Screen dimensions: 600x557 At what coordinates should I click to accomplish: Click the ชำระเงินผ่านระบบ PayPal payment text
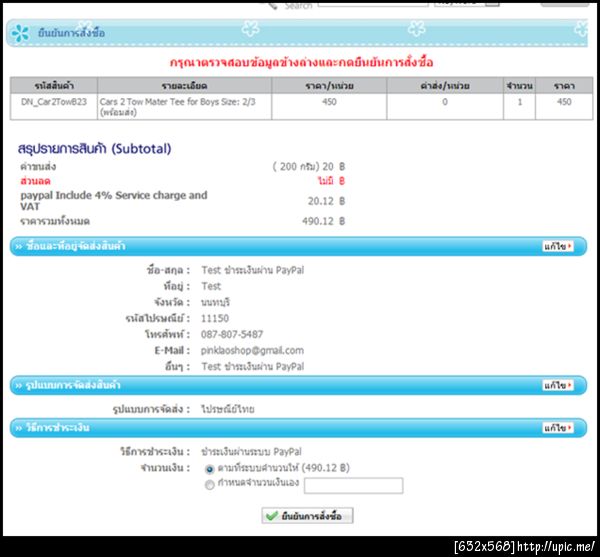click(251, 452)
